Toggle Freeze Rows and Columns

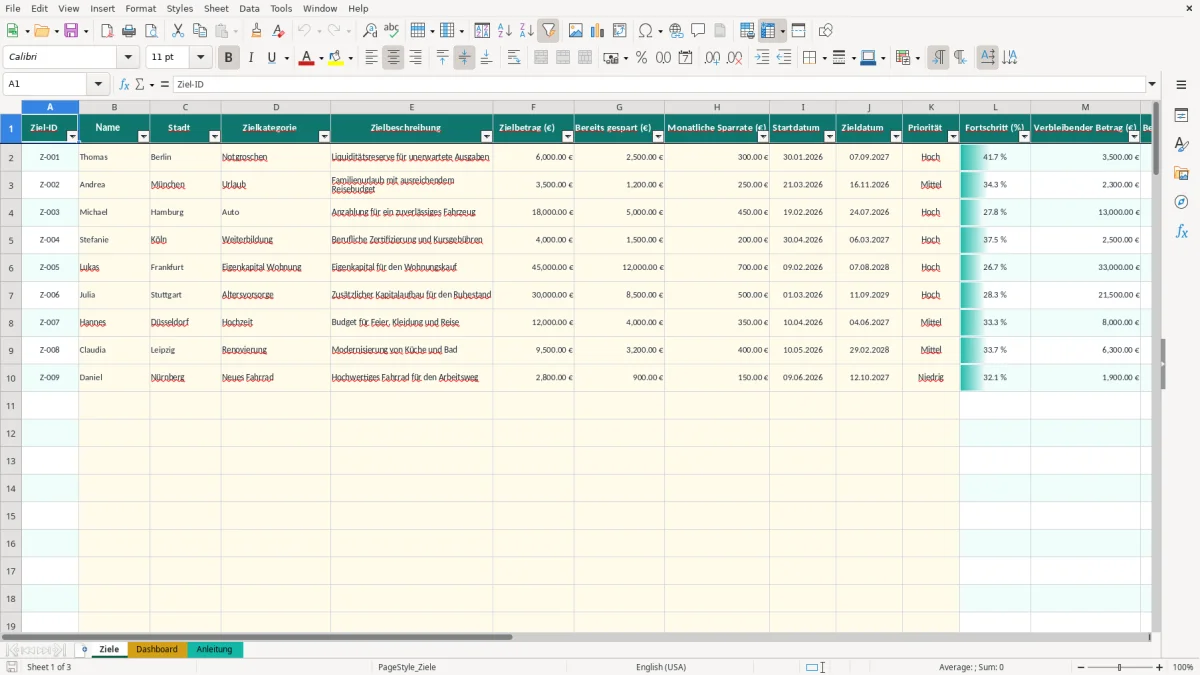point(768,31)
